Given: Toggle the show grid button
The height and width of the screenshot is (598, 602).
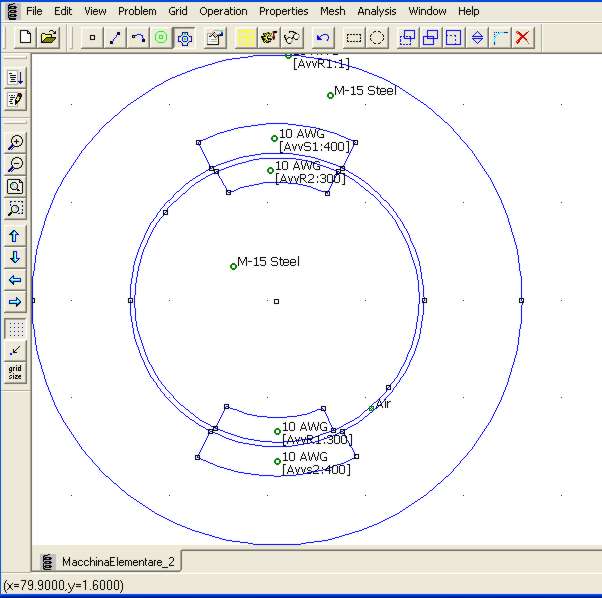Looking at the screenshot, I should click(x=15, y=328).
